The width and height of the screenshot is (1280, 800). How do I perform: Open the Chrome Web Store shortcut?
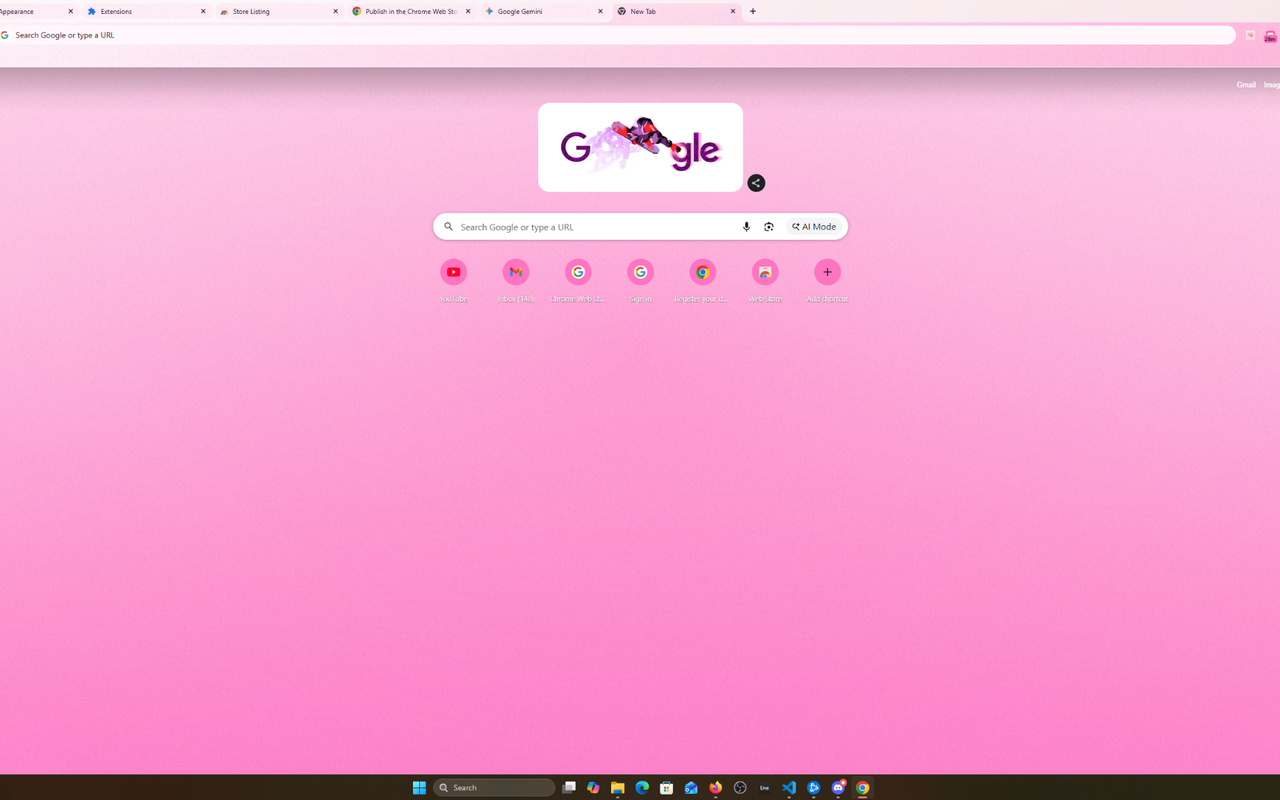578,271
